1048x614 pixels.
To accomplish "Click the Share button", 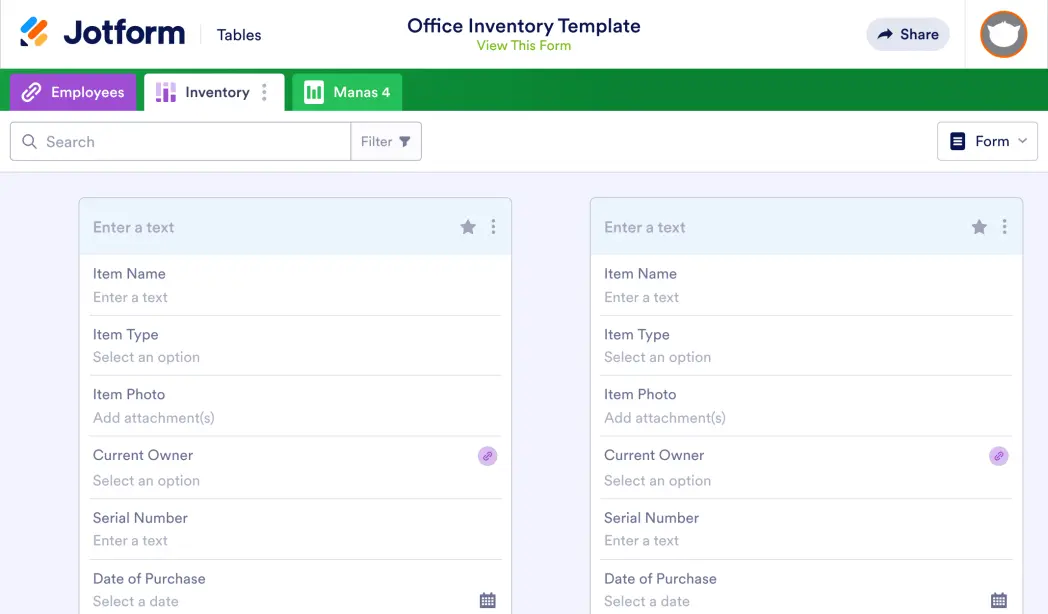I will pyautogui.click(x=907, y=34).
